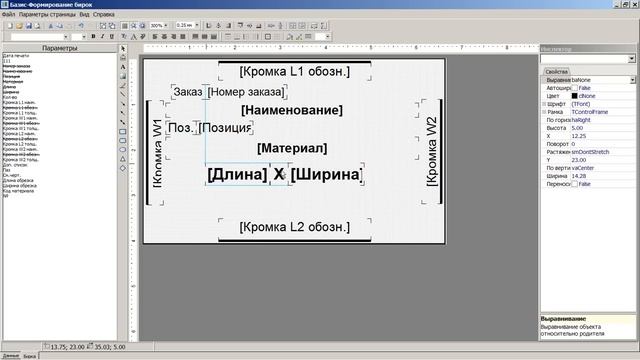This screenshot has height=360, width=640.
Task: Open the Файл menu
Action: click(8, 14)
